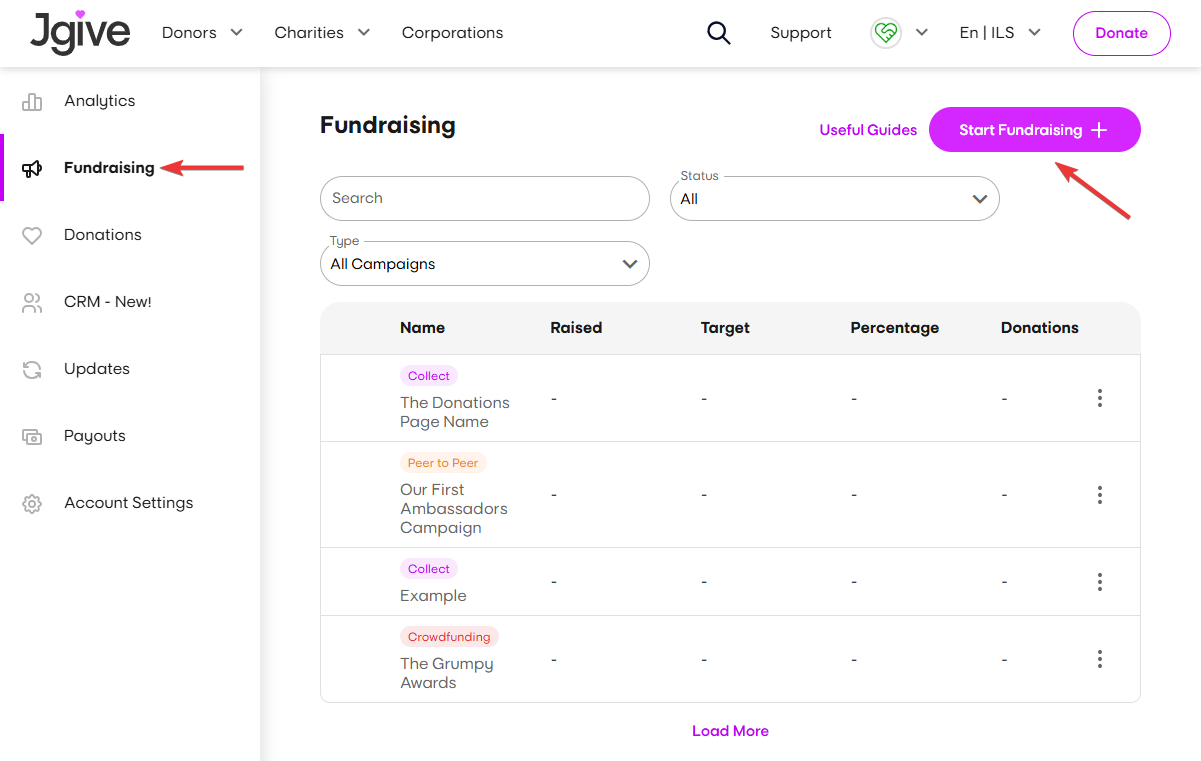
Task: Open the Charities menu
Action: tap(322, 33)
